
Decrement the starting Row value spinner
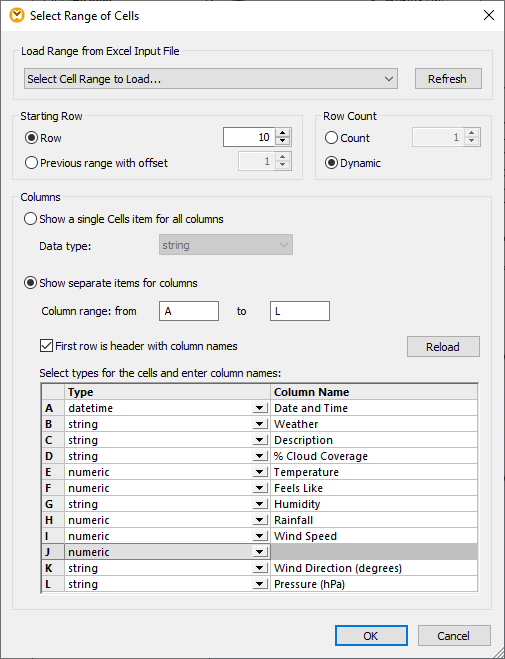coord(283,142)
